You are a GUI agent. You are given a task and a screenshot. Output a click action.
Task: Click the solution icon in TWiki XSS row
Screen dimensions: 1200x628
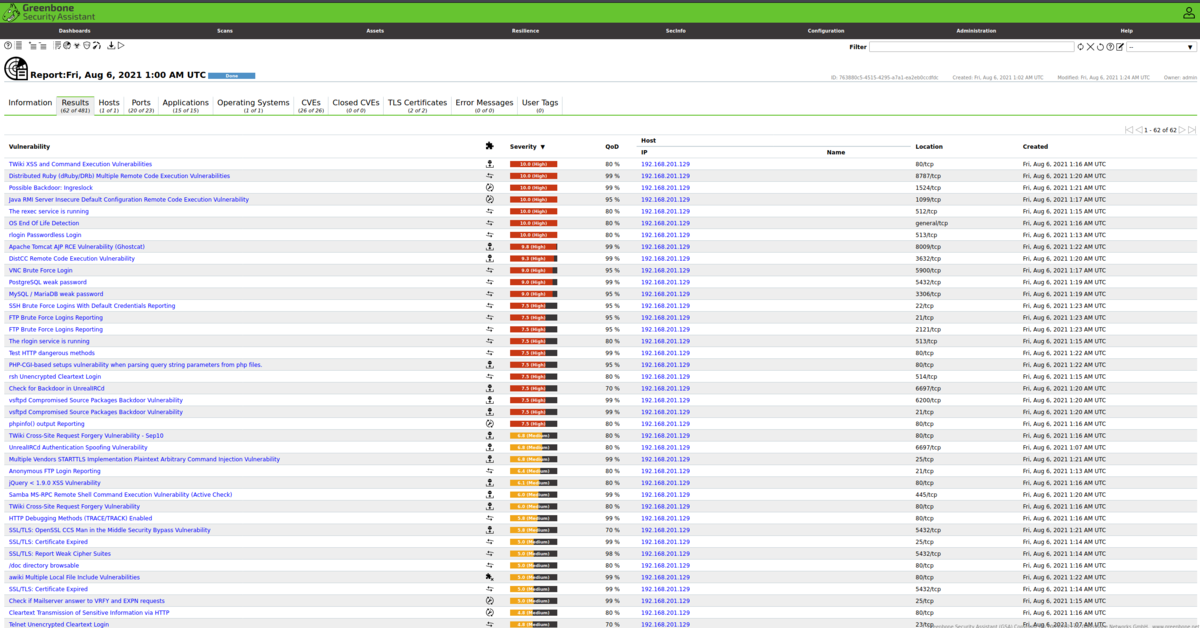point(490,164)
